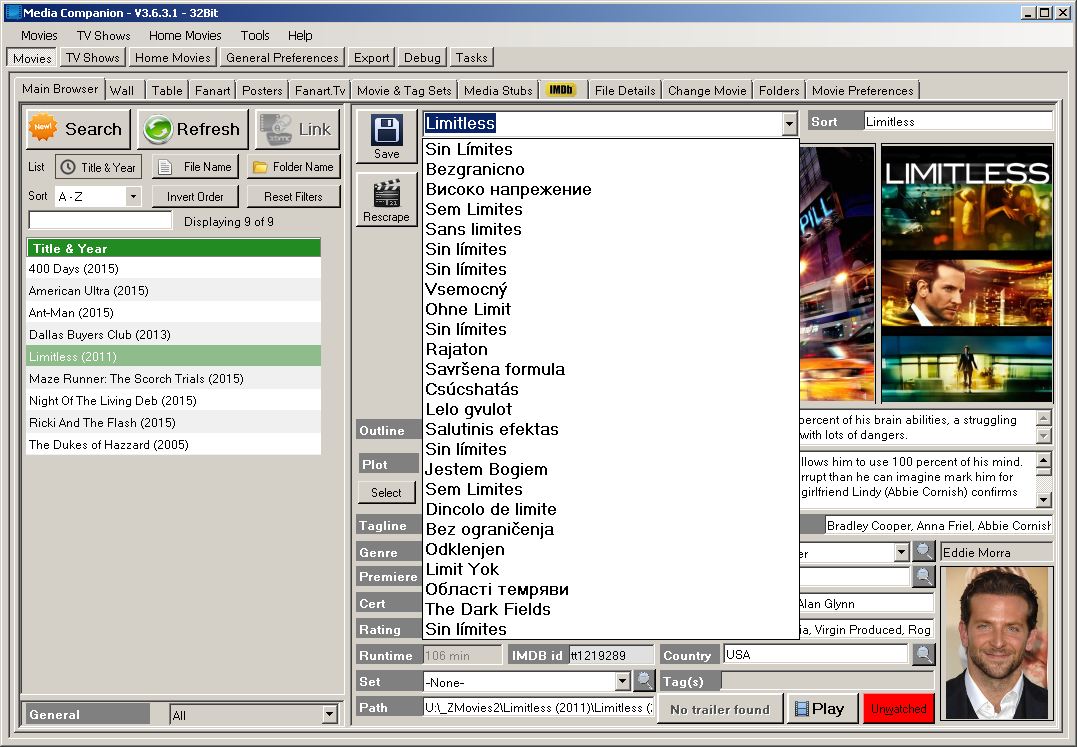Image resolution: width=1077 pixels, height=747 pixels.
Task: Click the No trailer found button
Action: click(720, 709)
